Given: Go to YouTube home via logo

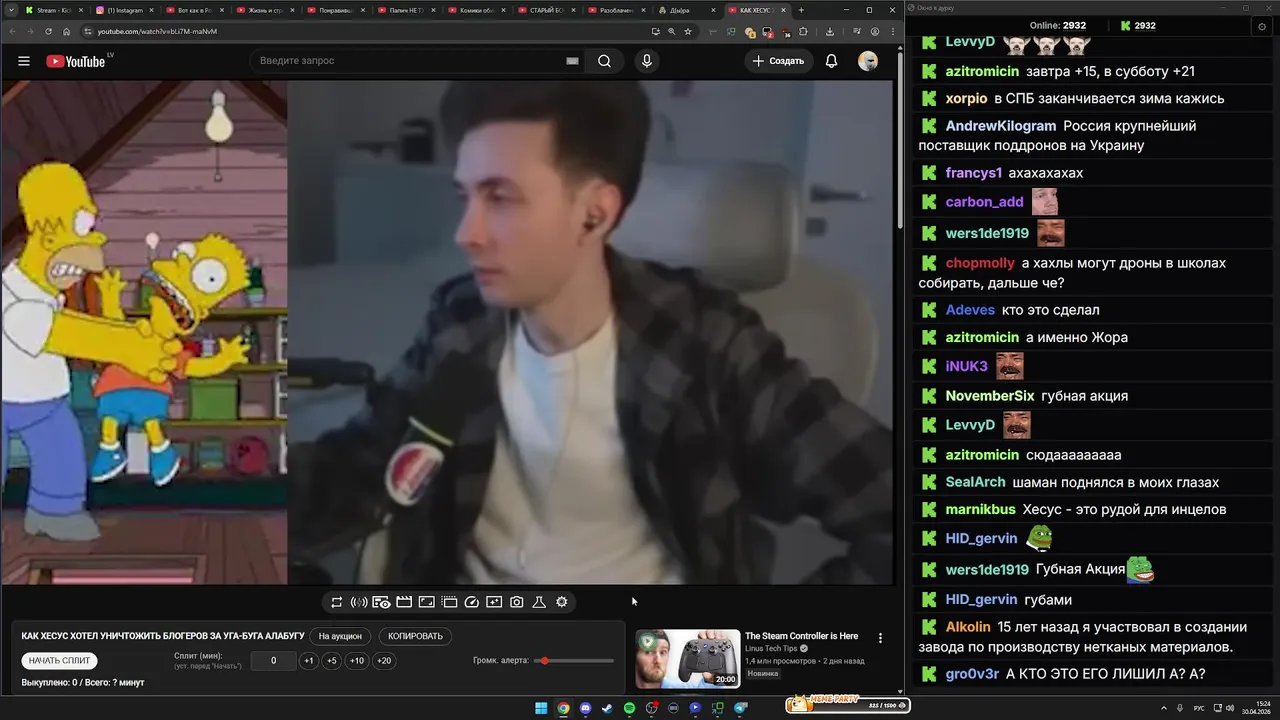Looking at the screenshot, I should pyautogui.click(x=76, y=61).
